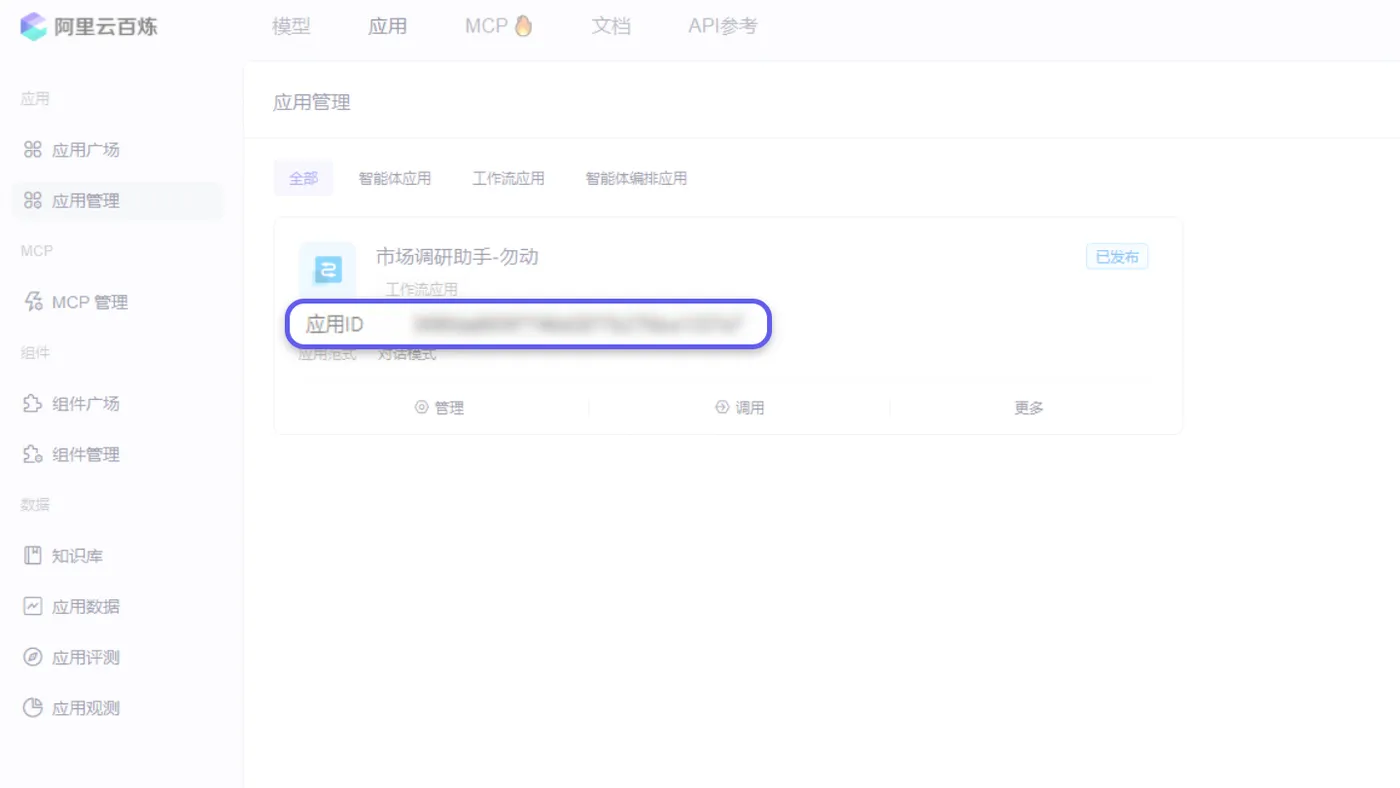Click the MCP 管理 sidebar icon
This screenshot has height=788, width=1400.
(33, 302)
